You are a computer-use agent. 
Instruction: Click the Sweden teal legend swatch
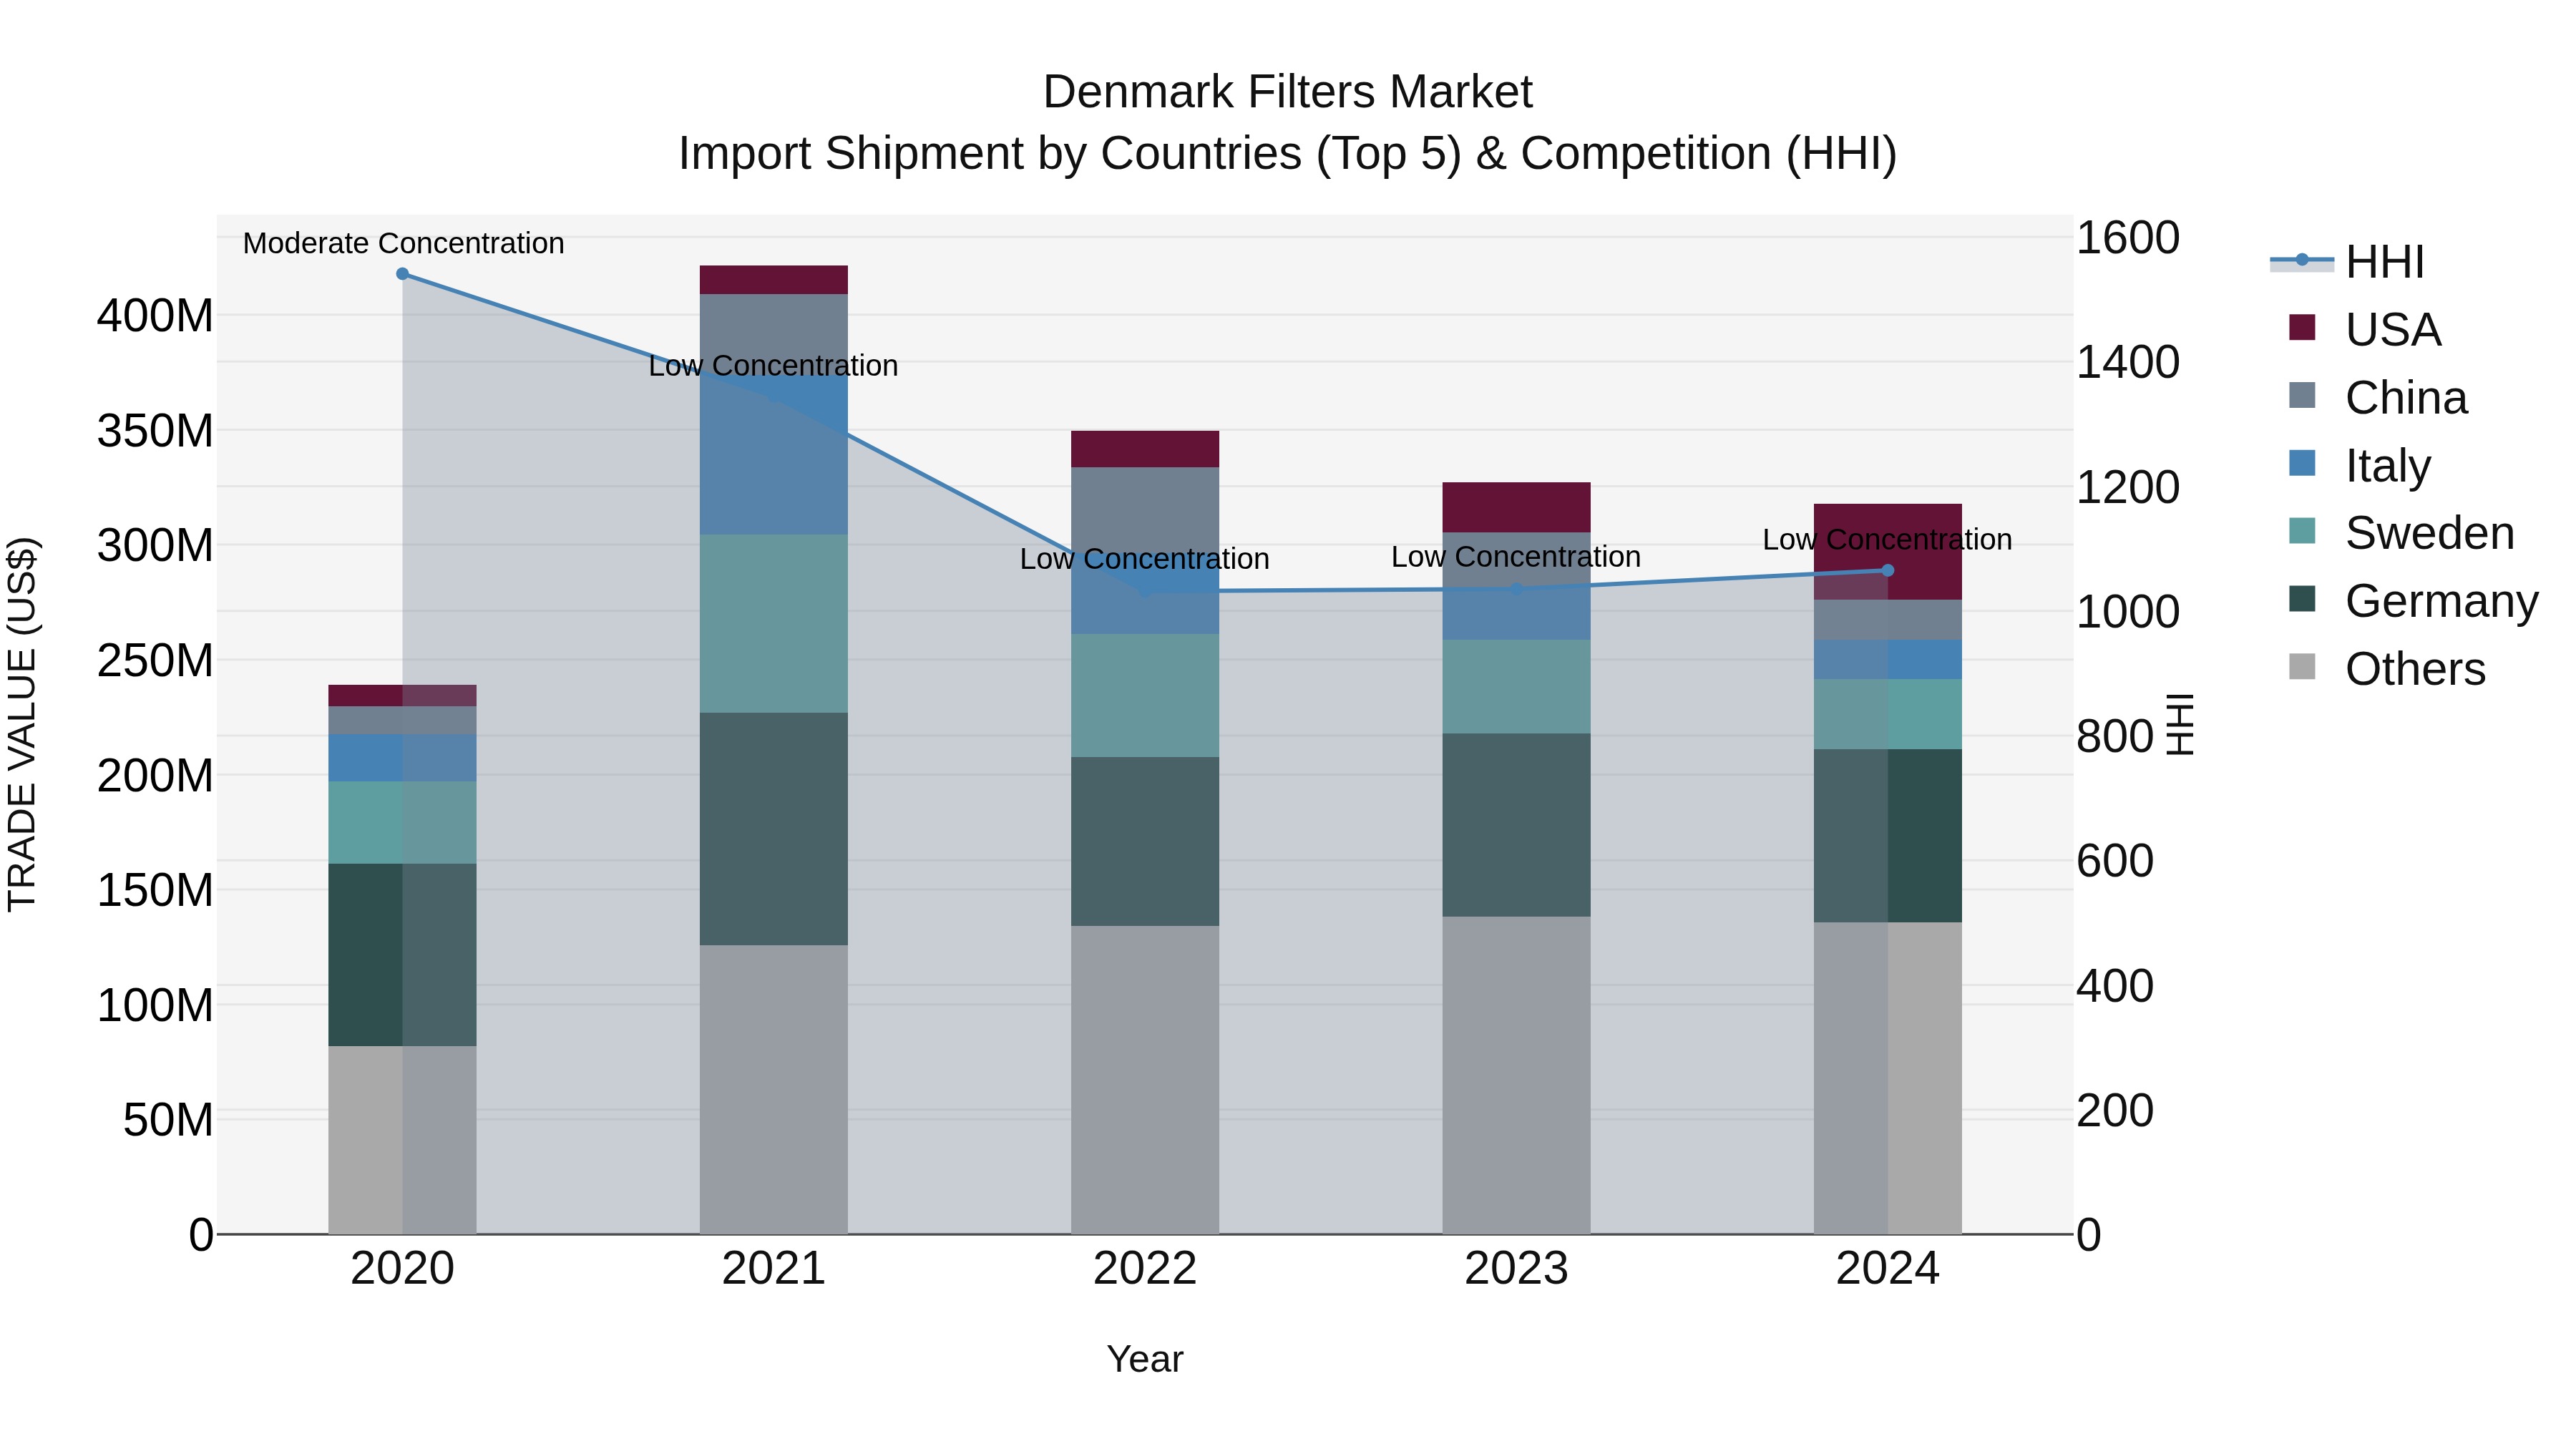pyautogui.click(x=2302, y=531)
